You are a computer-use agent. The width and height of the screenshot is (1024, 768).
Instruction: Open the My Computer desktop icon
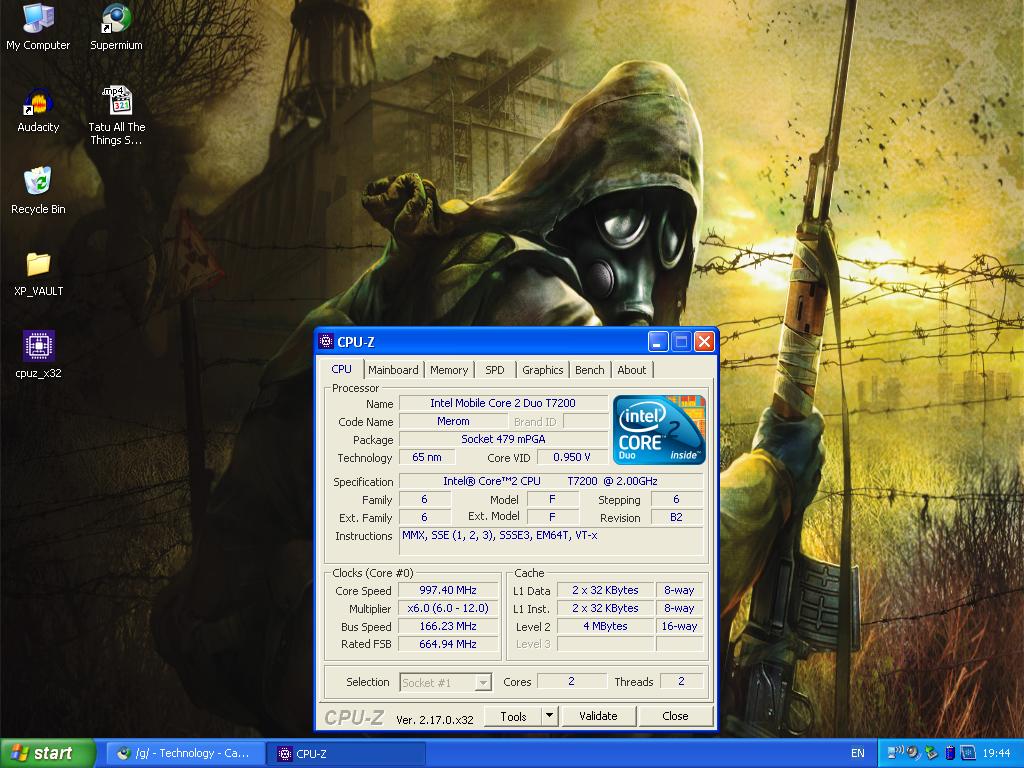point(38,26)
